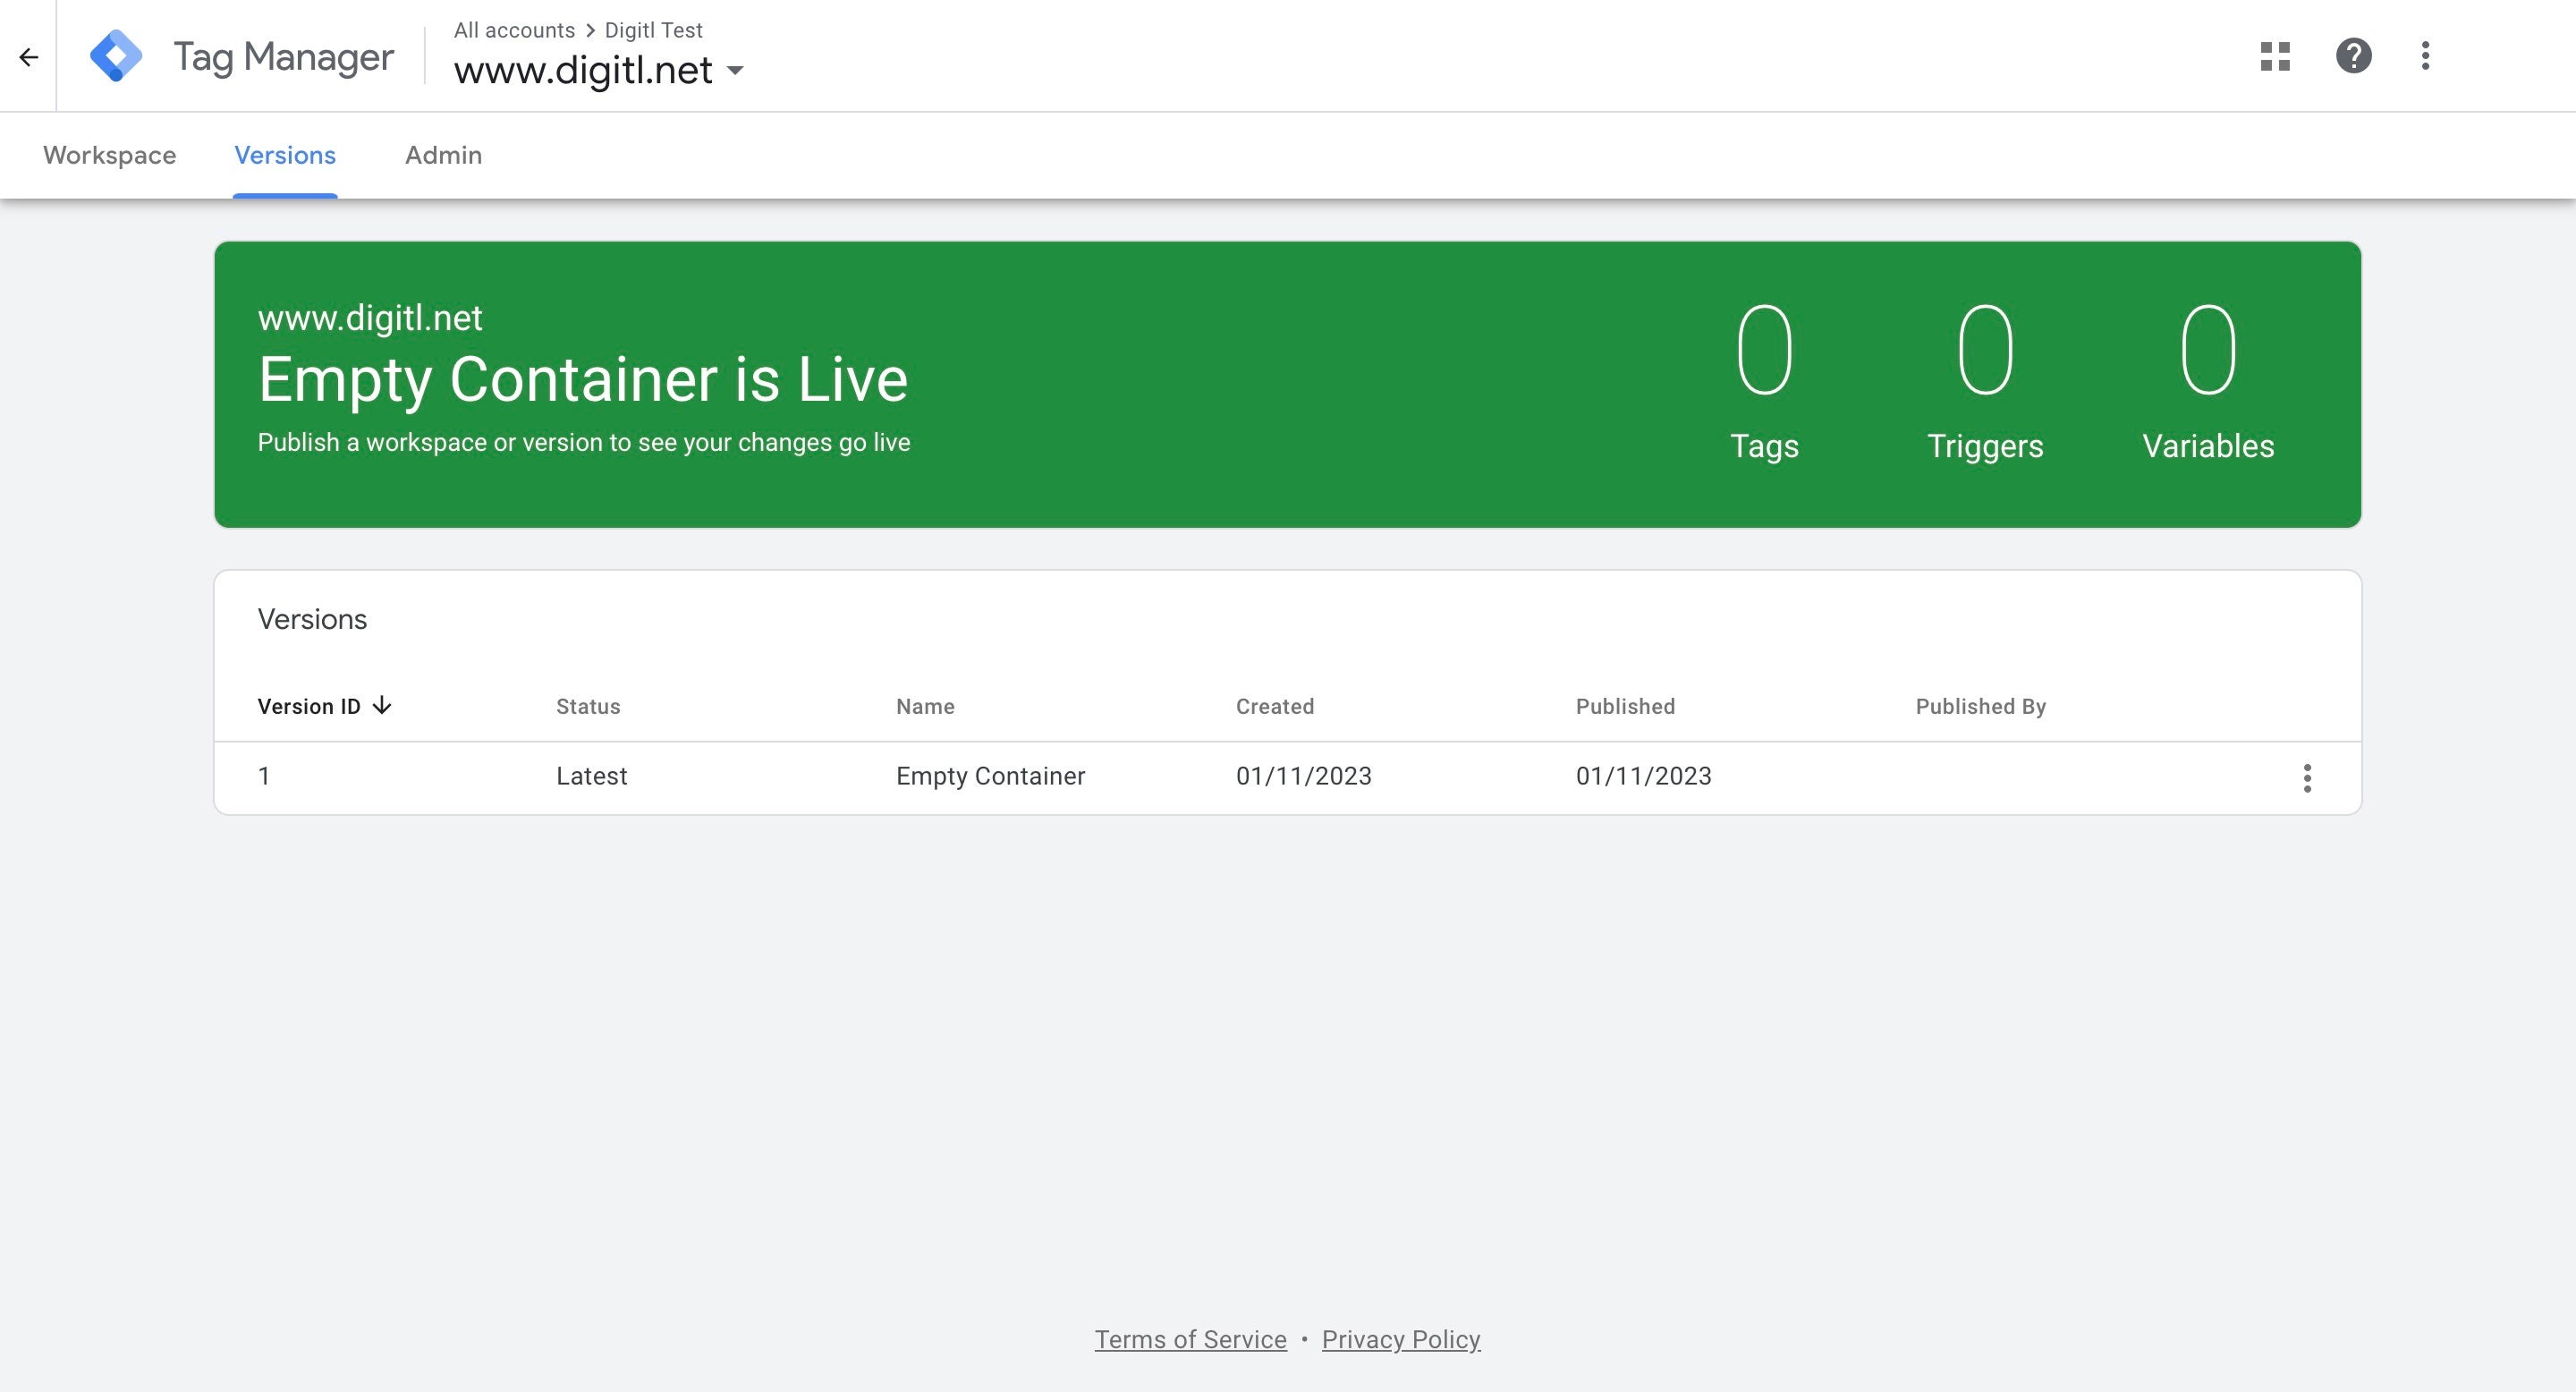Image resolution: width=2576 pixels, height=1392 pixels.
Task: Click the Triggers count in green banner
Action: click(x=1985, y=350)
